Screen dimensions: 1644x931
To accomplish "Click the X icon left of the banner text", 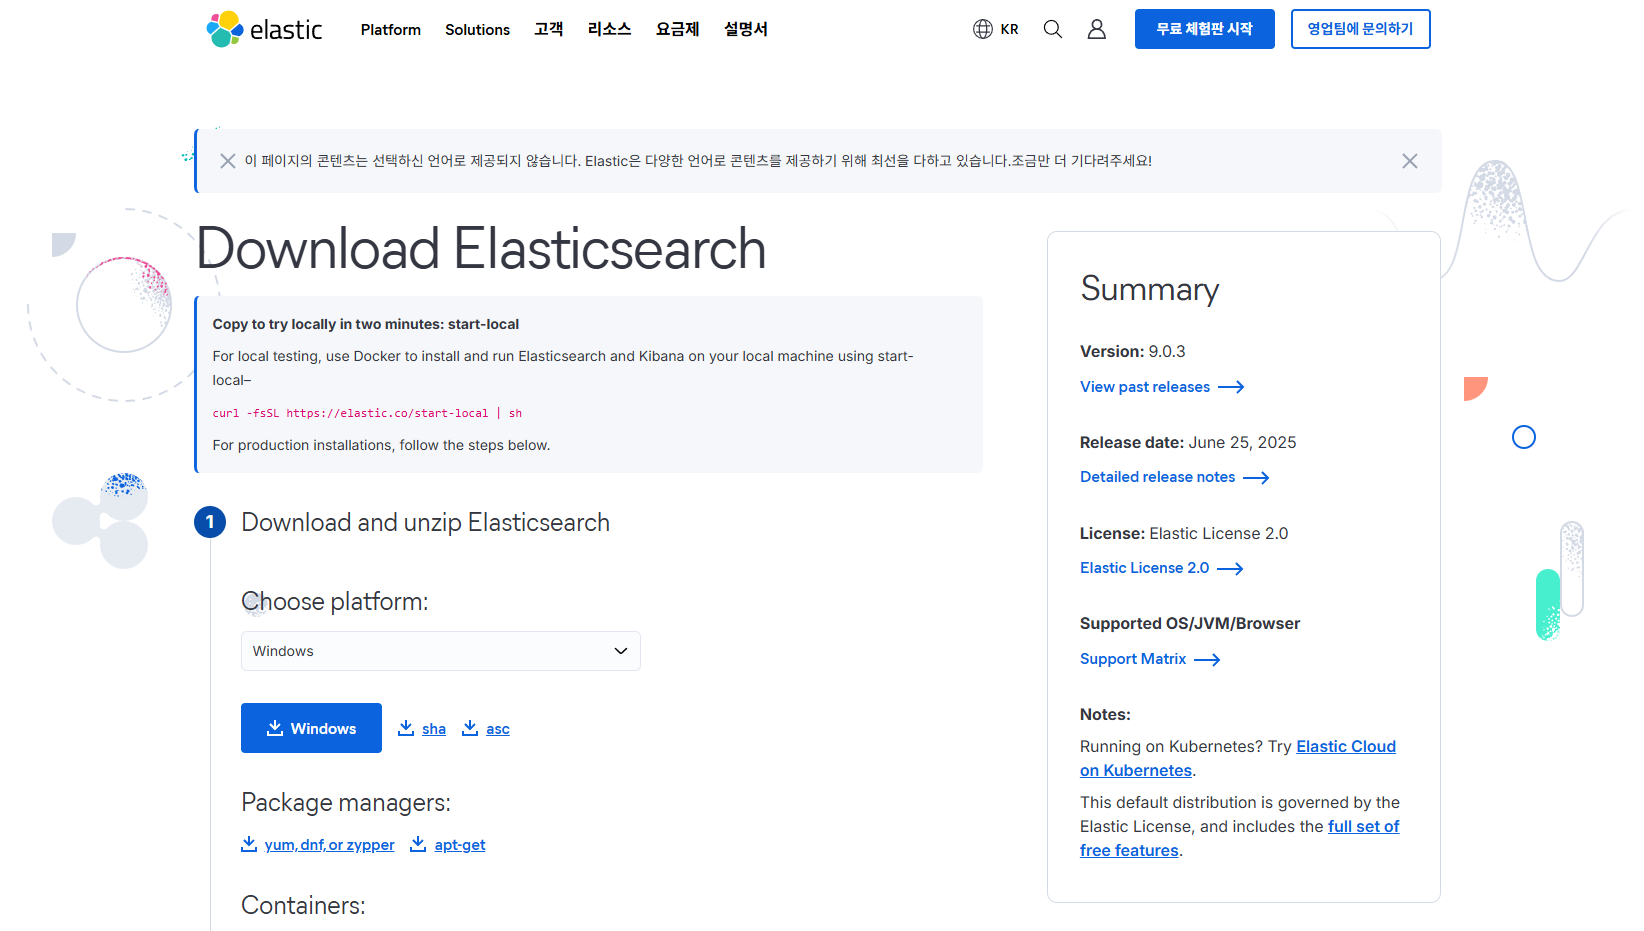I will point(228,161).
